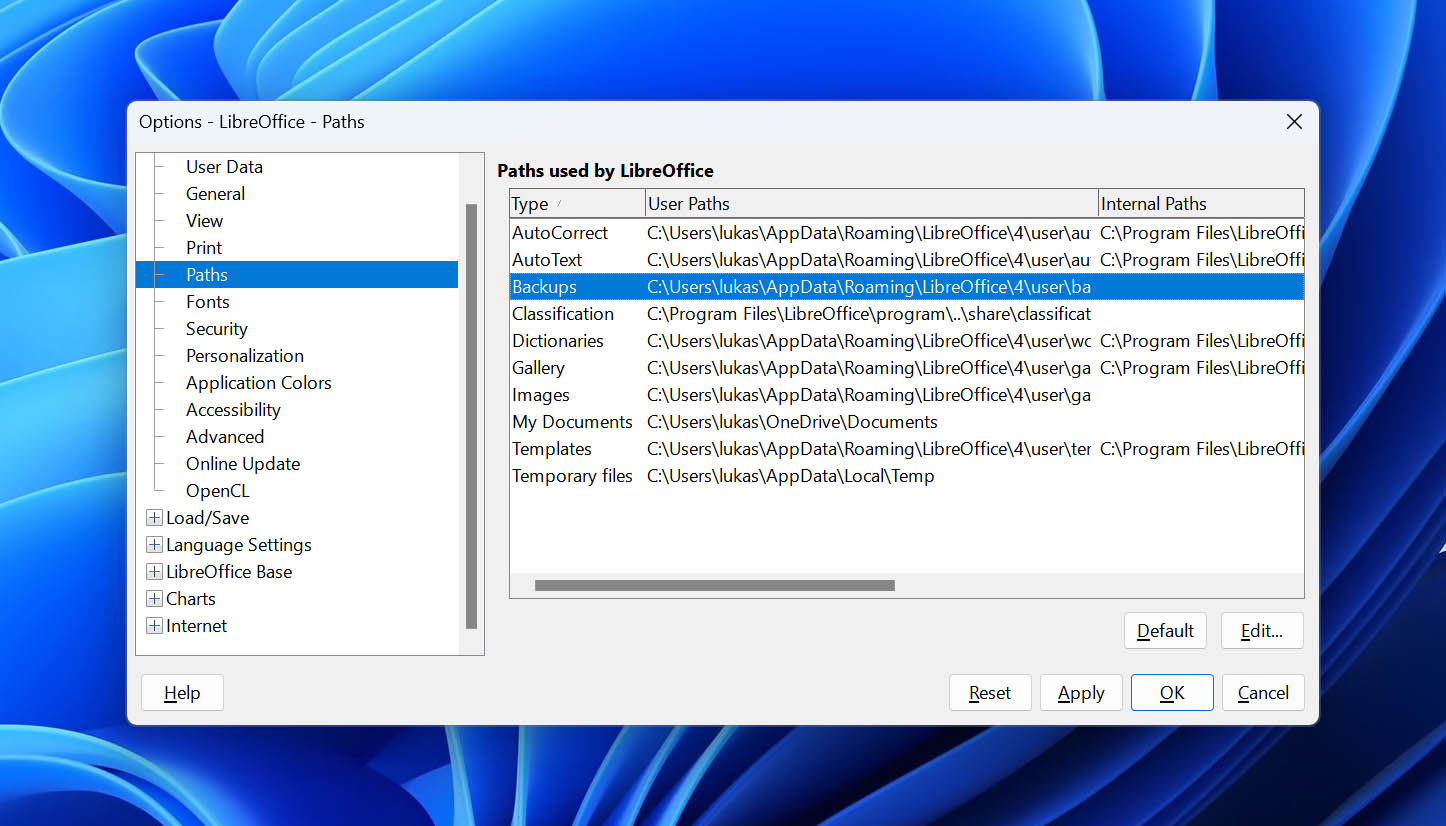Image resolution: width=1446 pixels, height=826 pixels.
Task: Expand the Internet tree node
Action: pyautogui.click(x=154, y=626)
